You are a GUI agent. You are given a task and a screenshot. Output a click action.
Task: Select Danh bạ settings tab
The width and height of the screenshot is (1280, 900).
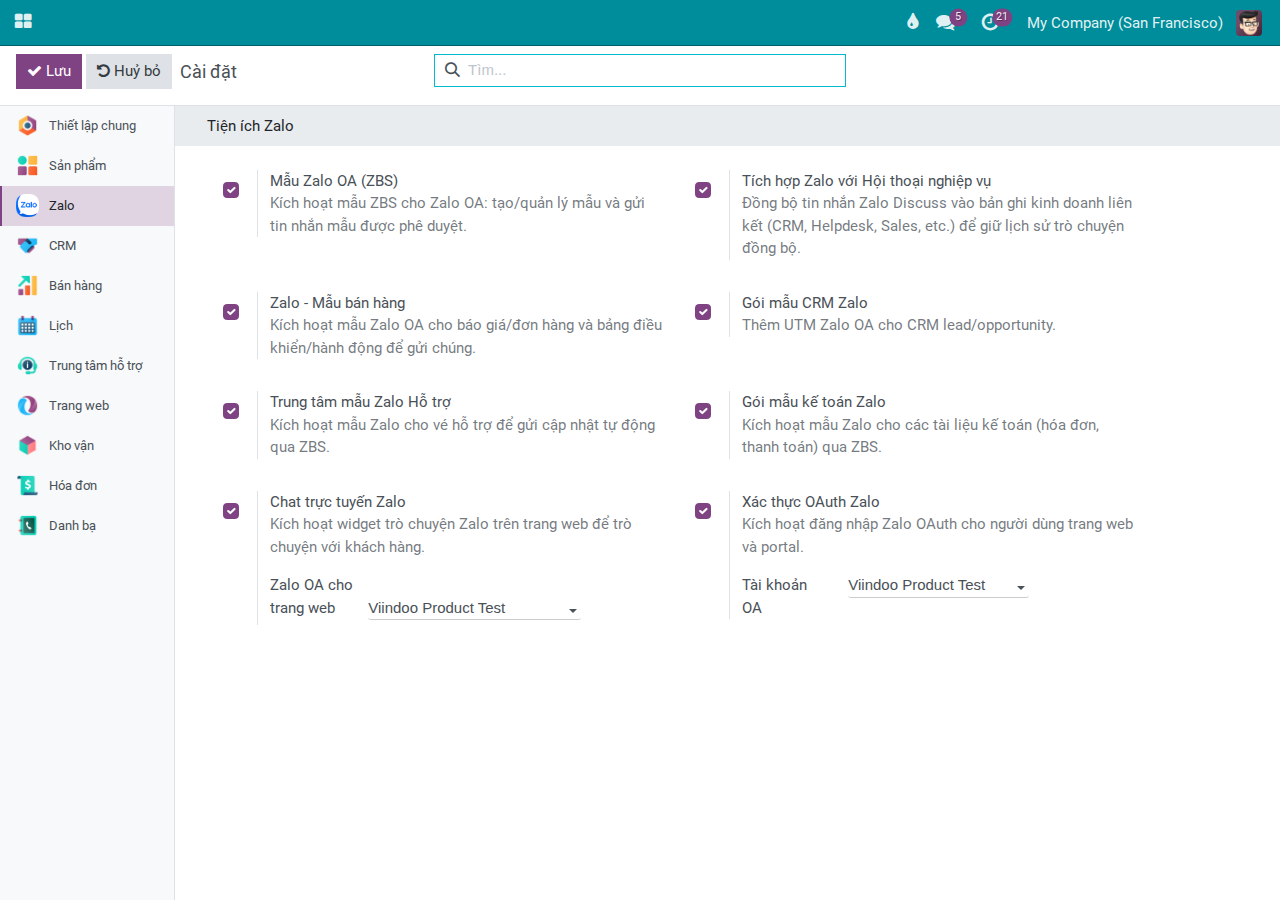click(x=87, y=526)
